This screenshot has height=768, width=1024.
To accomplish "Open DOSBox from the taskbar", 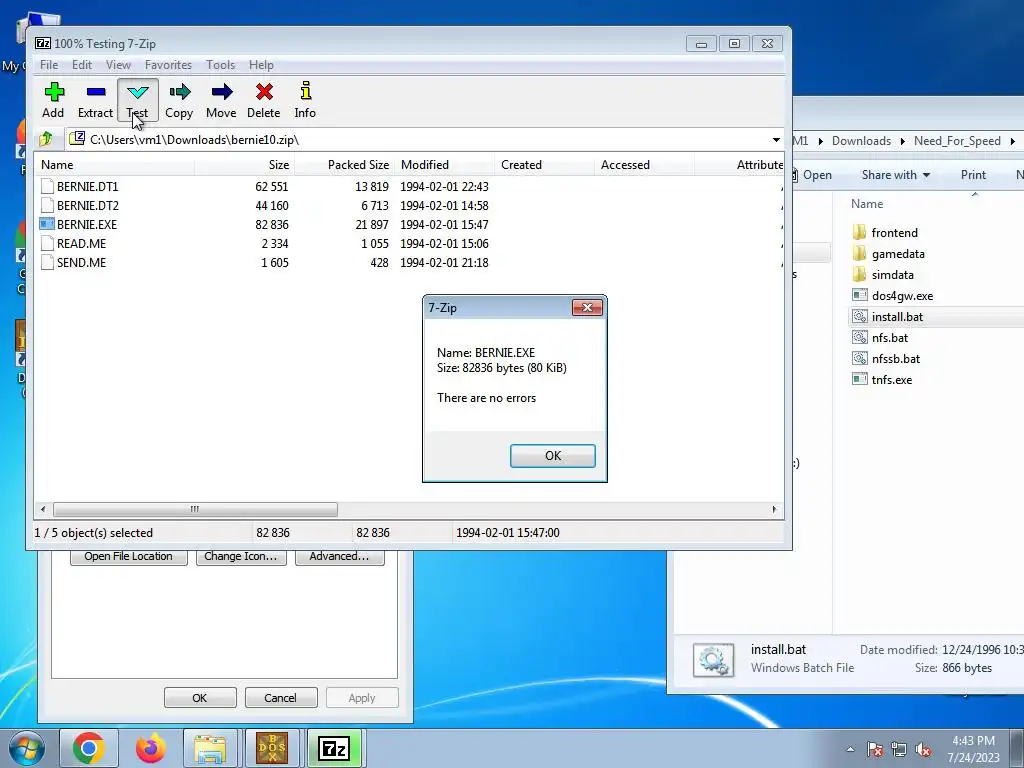I will (x=272, y=748).
